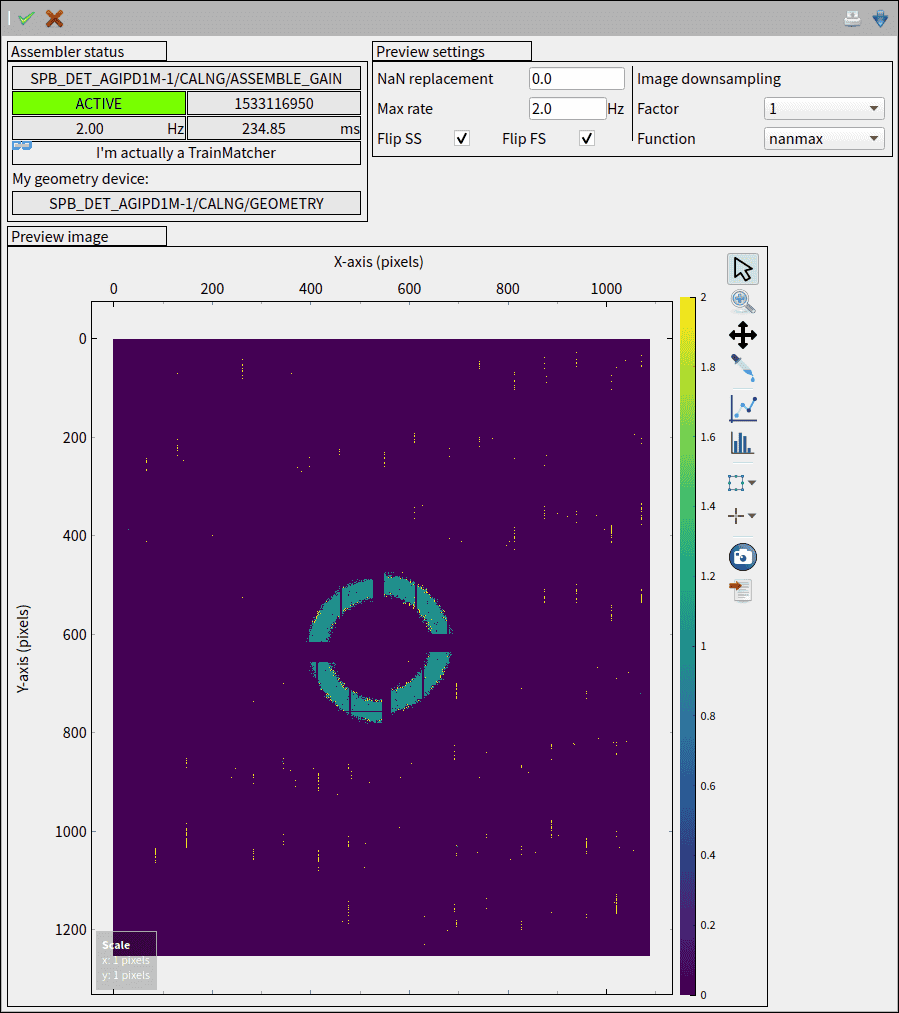
Task: Click the export data document icon
Action: click(741, 590)
